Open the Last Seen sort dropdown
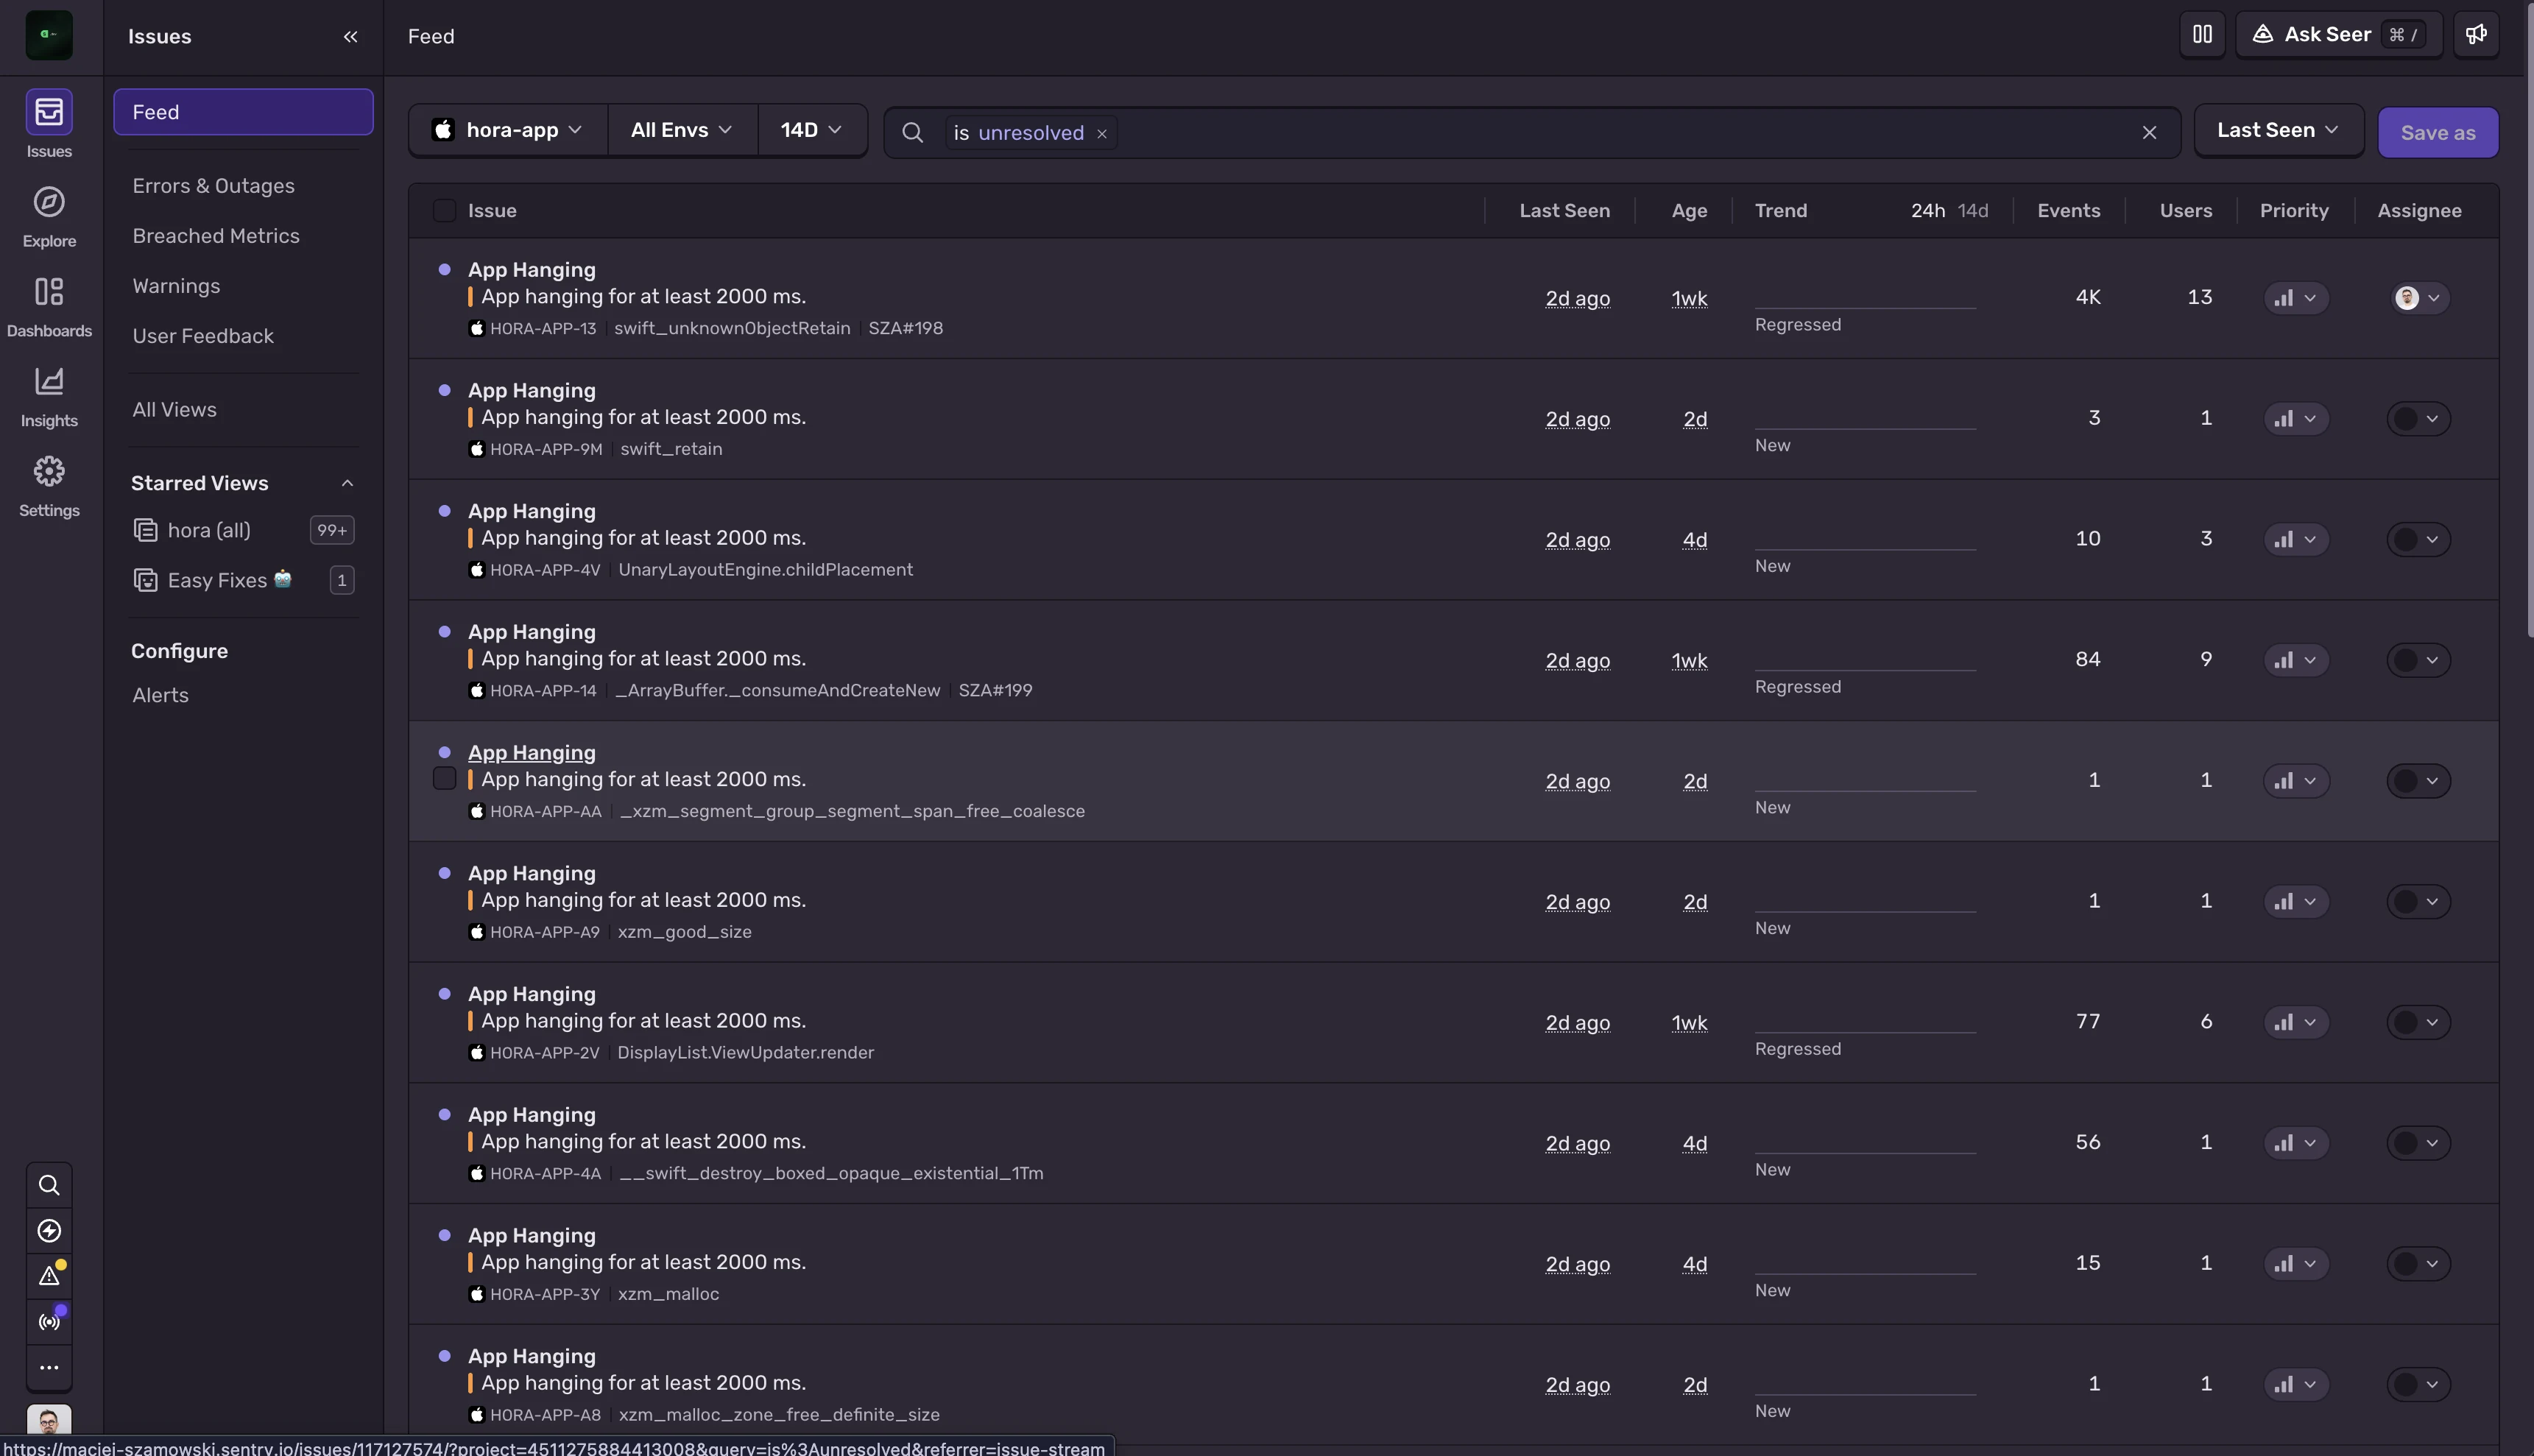The height and width of the screenshot is (1456, 2534). pos(2278,130)
